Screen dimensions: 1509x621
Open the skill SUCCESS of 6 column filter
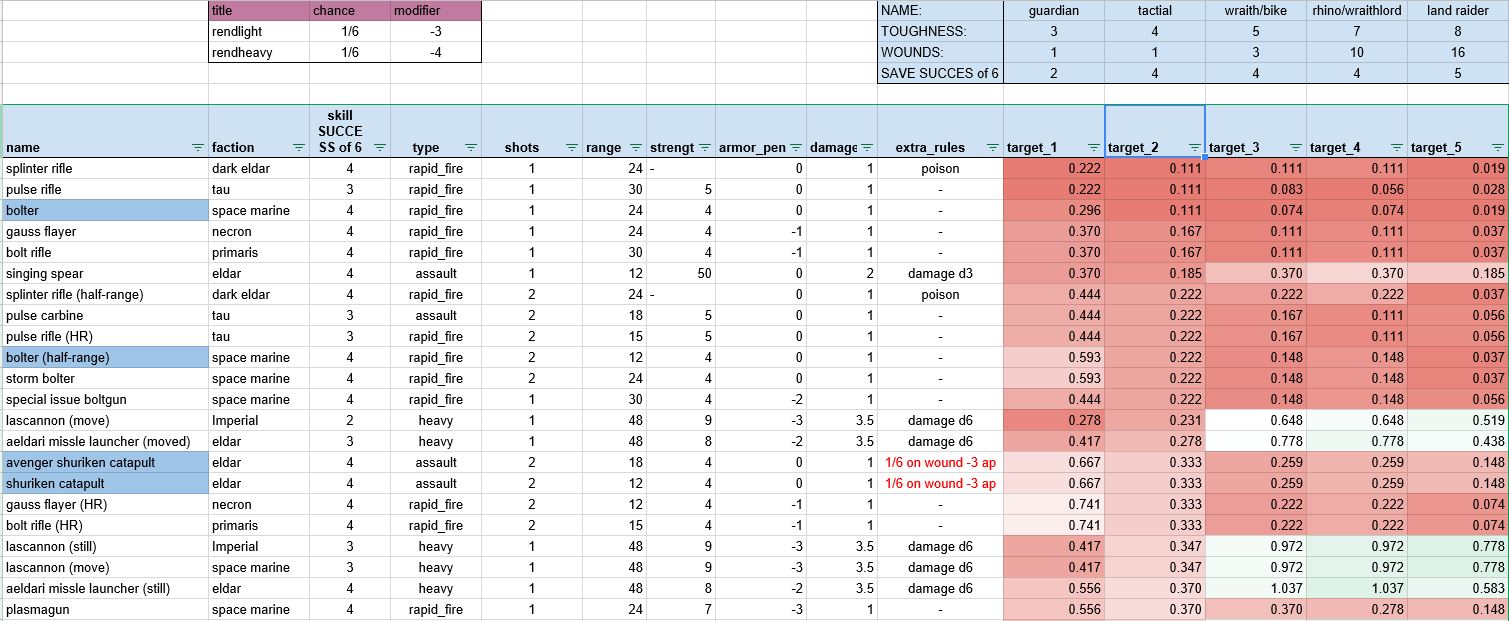coord(379,148)
